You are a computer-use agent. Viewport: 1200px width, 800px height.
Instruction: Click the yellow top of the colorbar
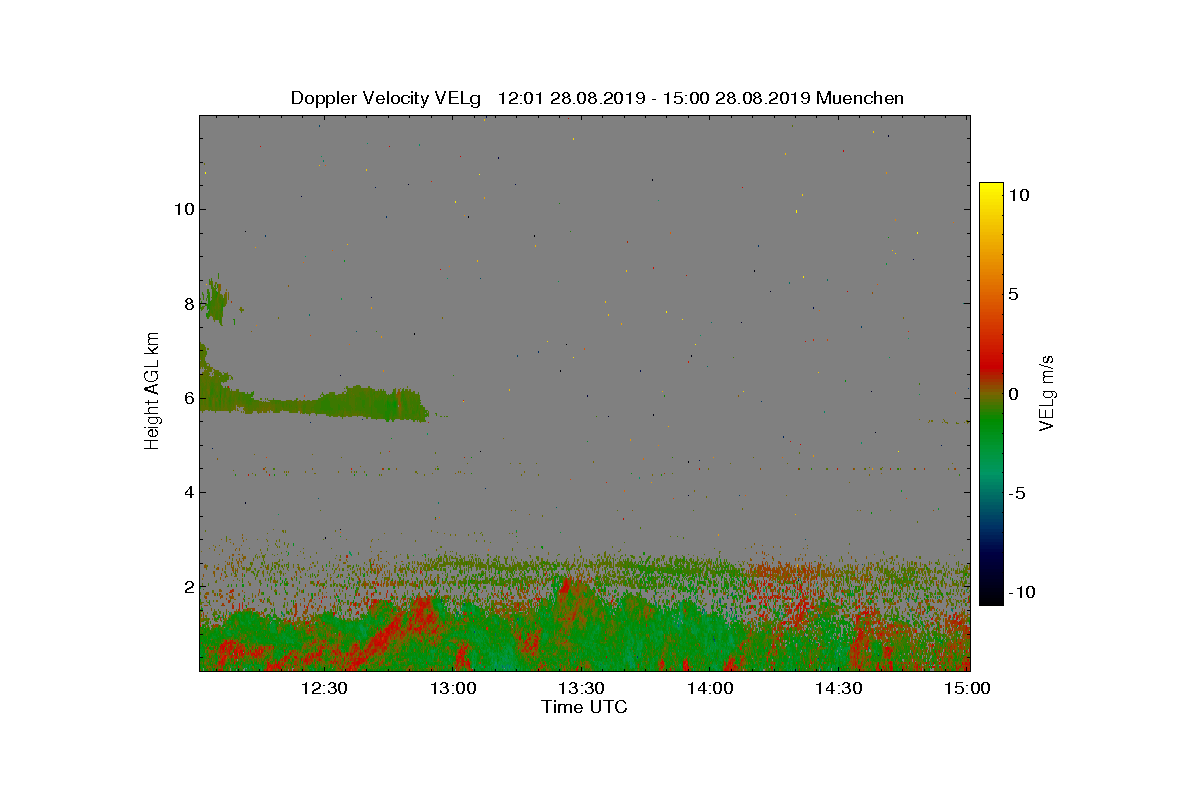pyautogui.click(x=990, y=192)
